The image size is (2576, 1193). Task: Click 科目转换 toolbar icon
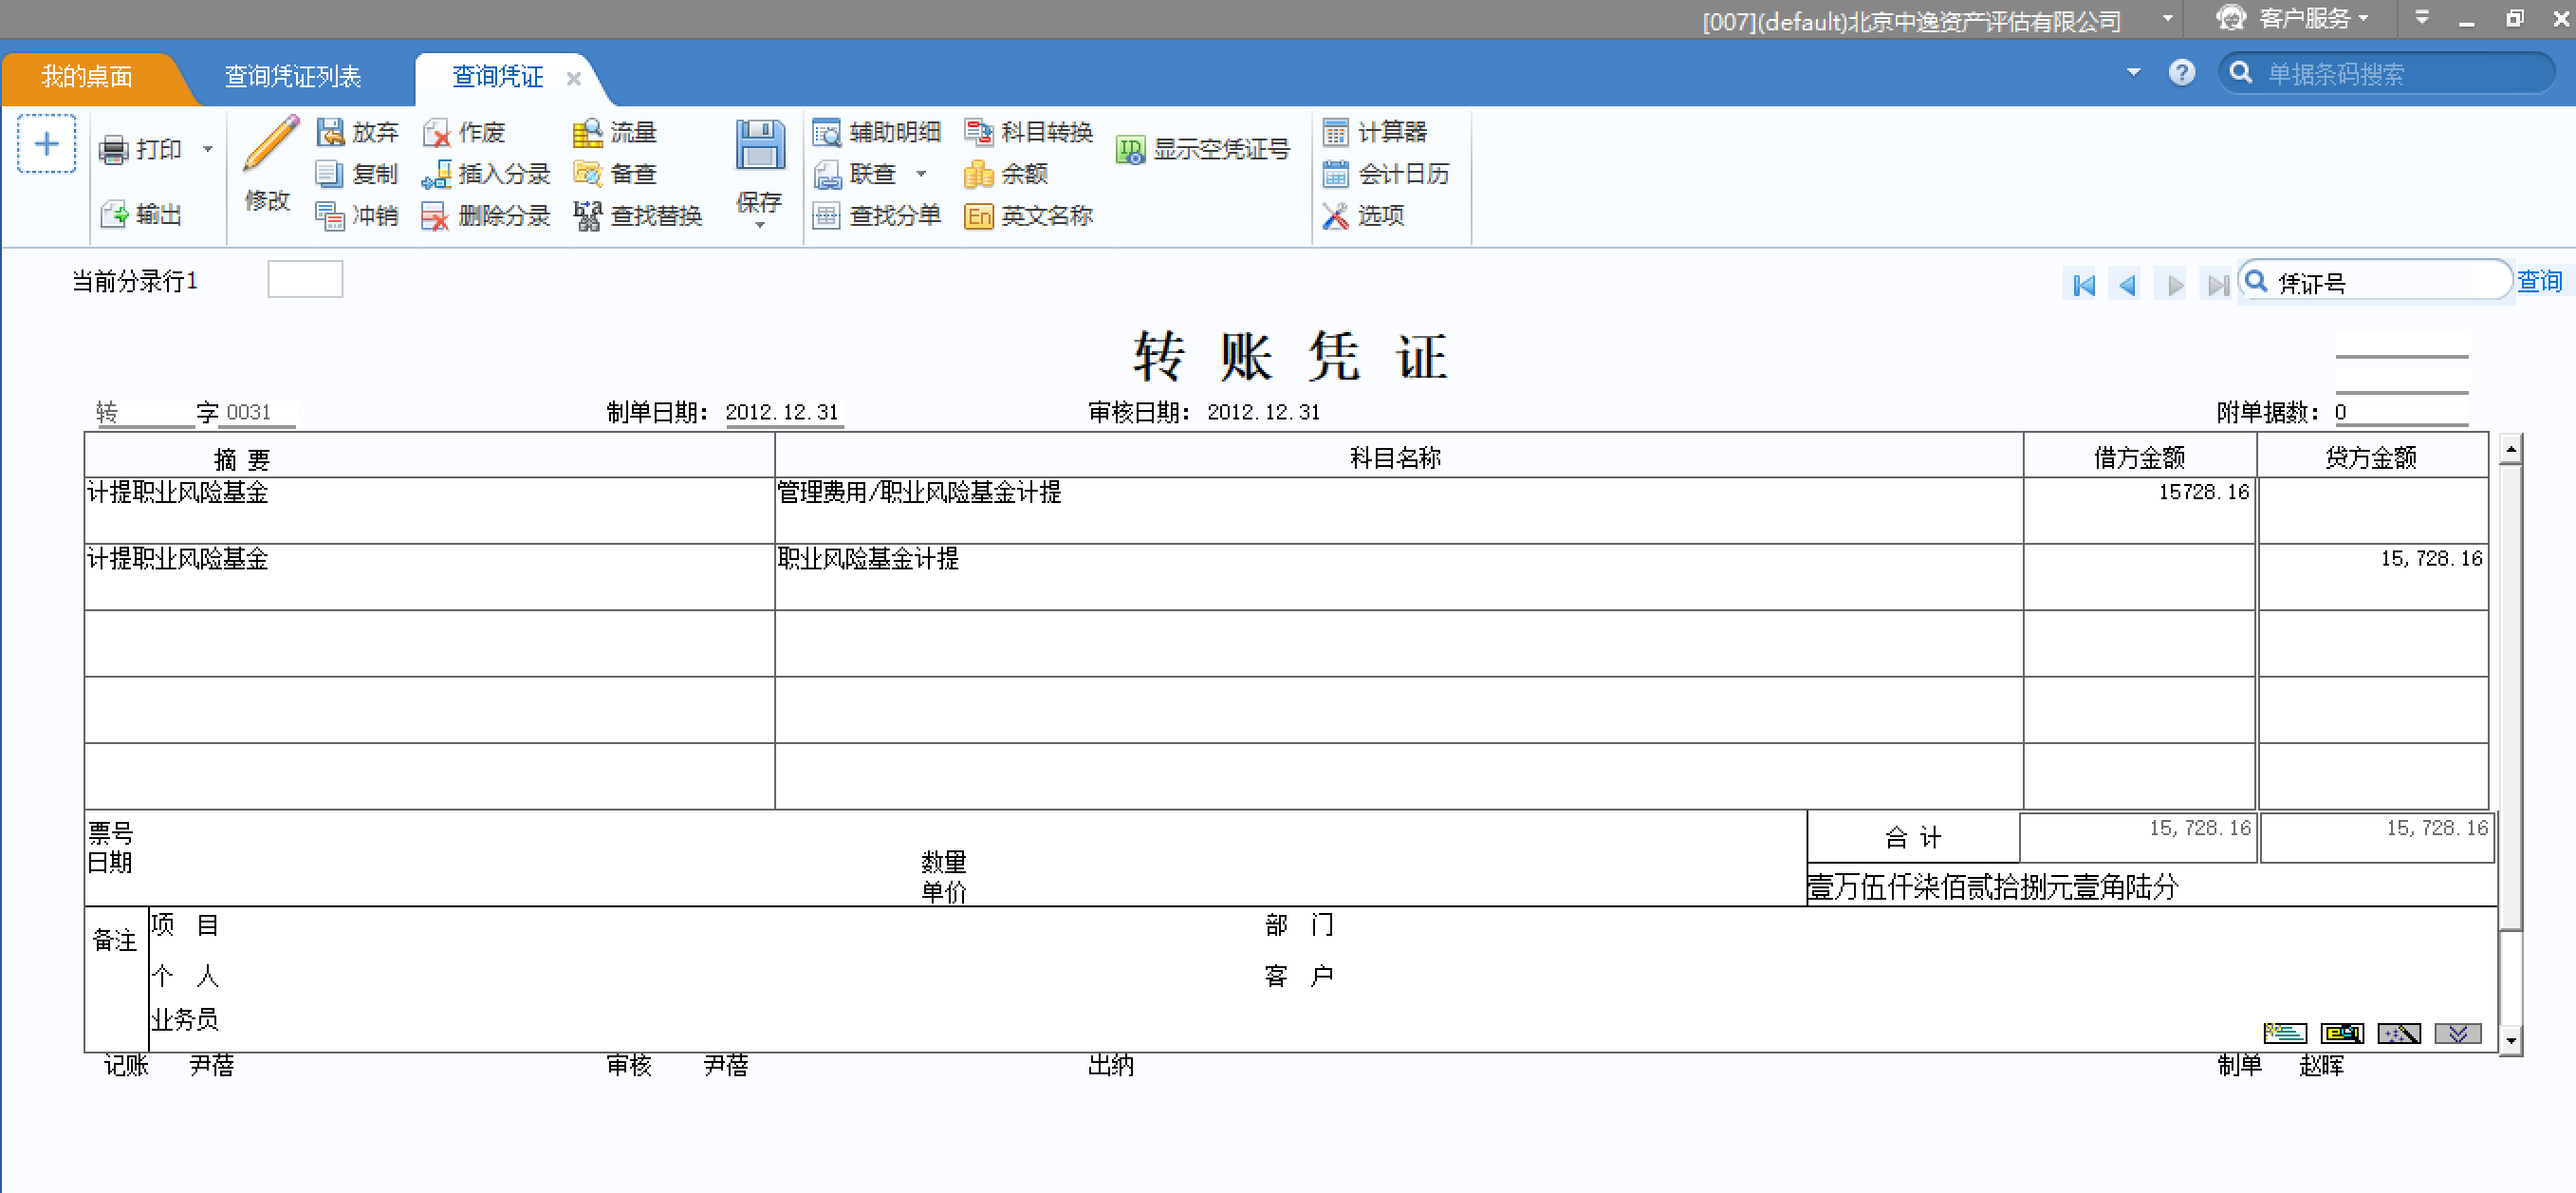click(978, 132)
